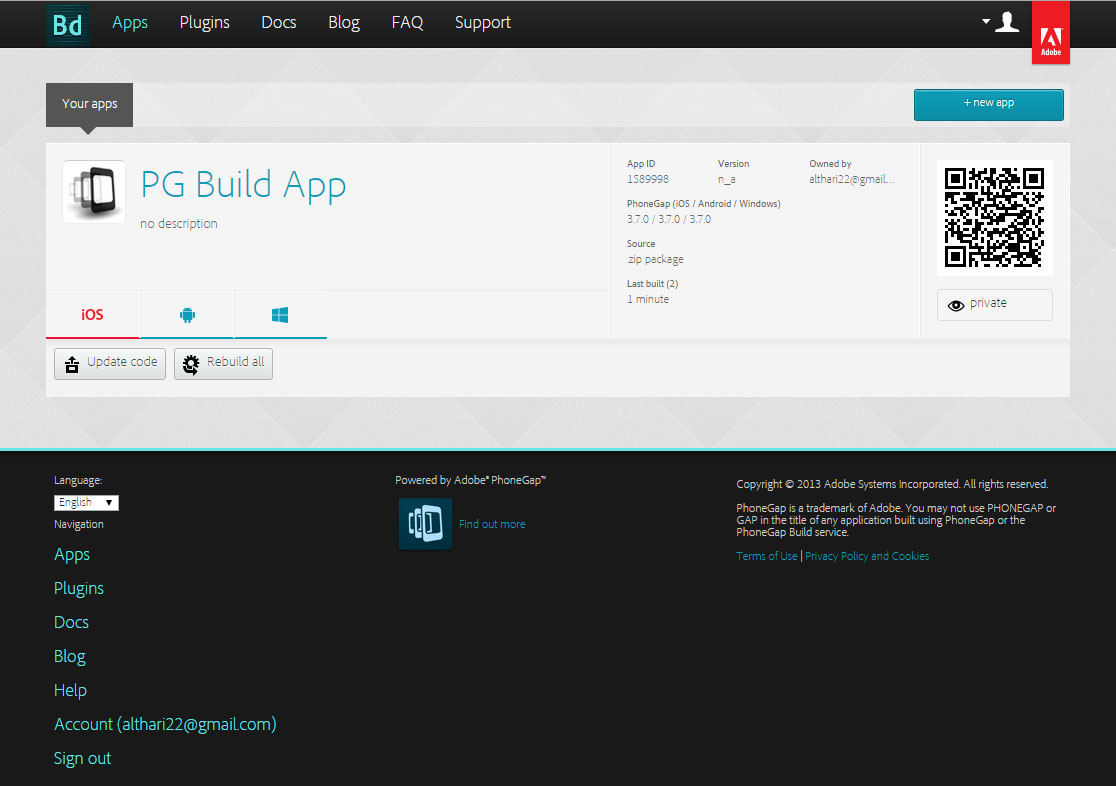Image resolution: width=1116 pixels, height=786 pixels.
Task: Click the Adobe logo badge
Action: click(x=1051, y=33)
